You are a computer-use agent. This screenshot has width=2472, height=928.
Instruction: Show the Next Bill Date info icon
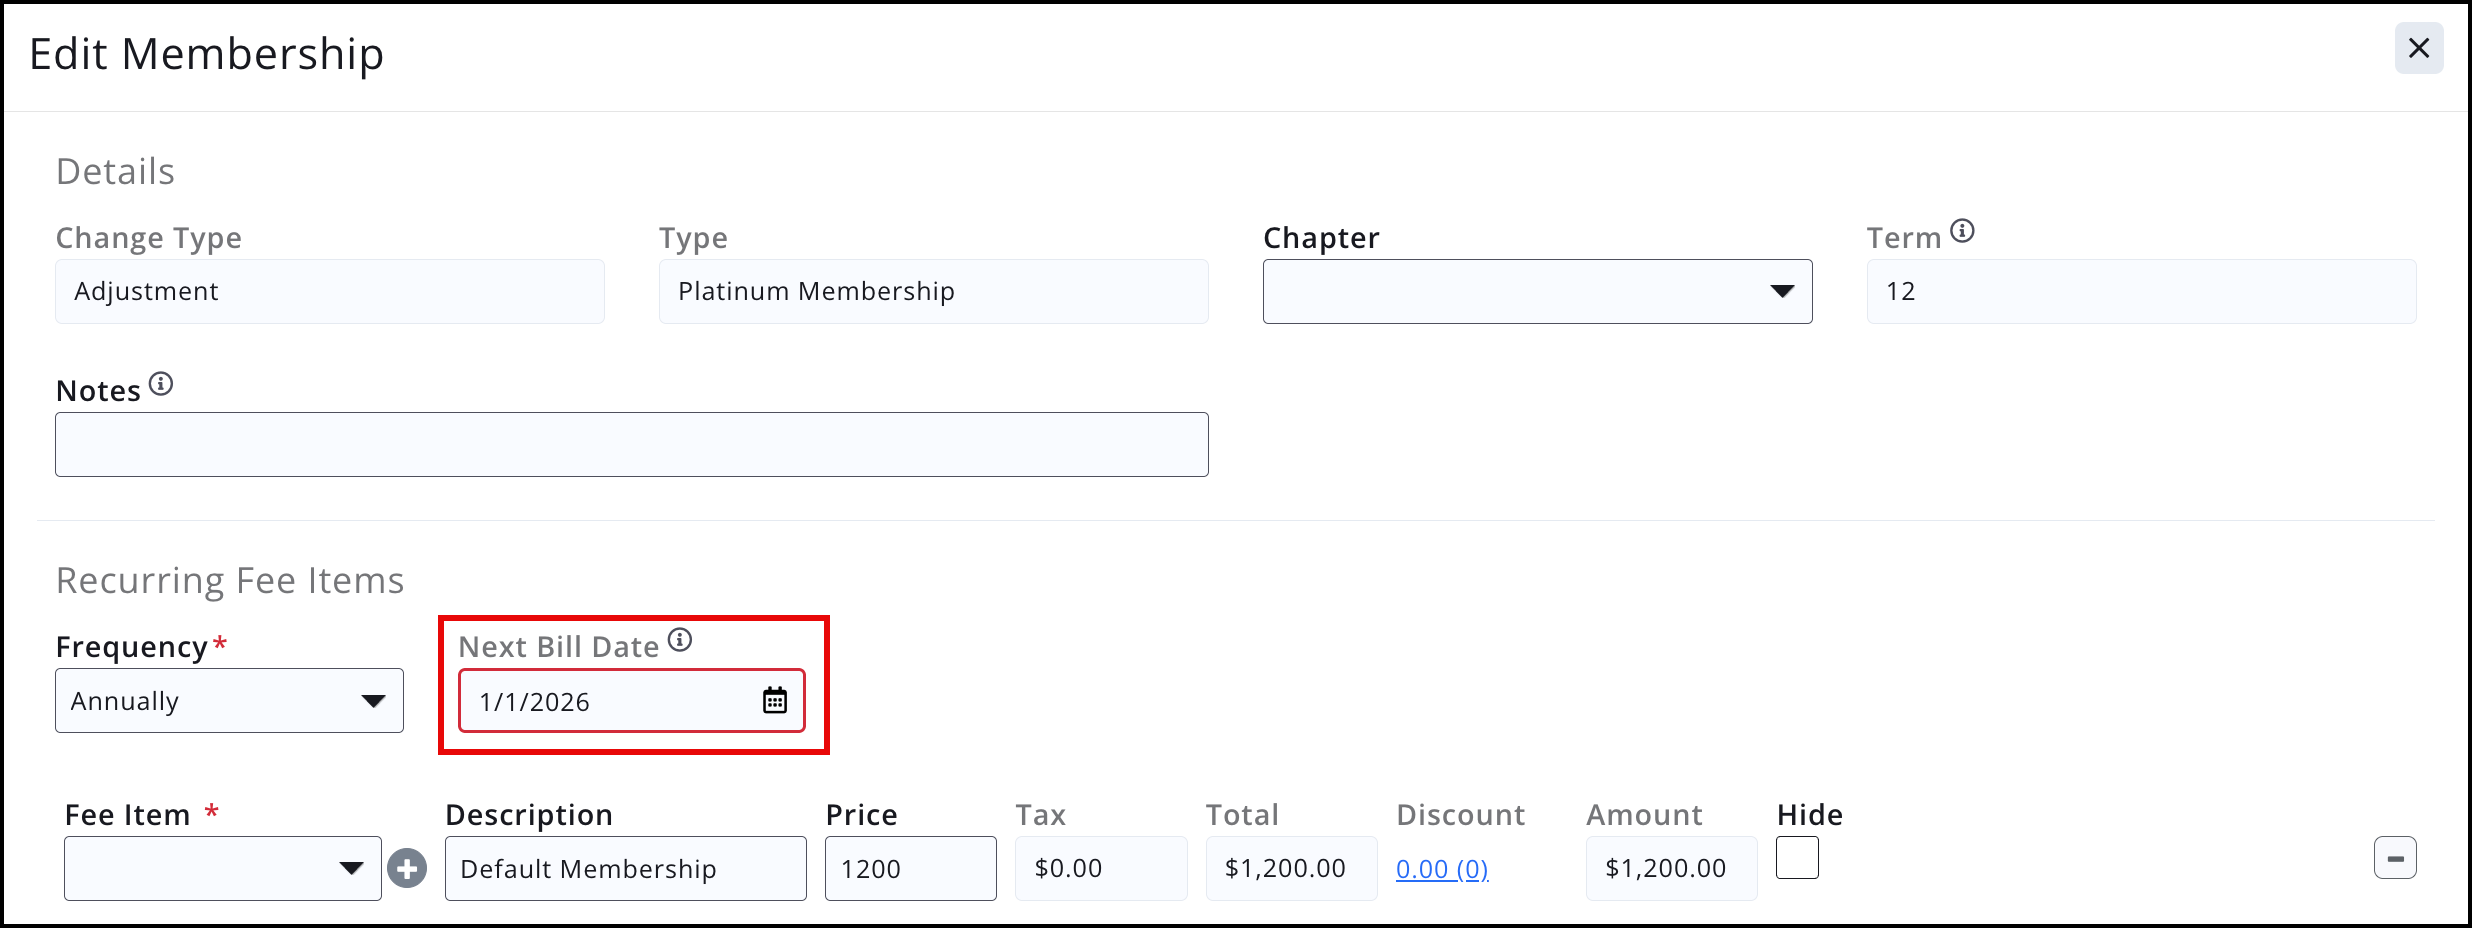(x=680, y=639)
